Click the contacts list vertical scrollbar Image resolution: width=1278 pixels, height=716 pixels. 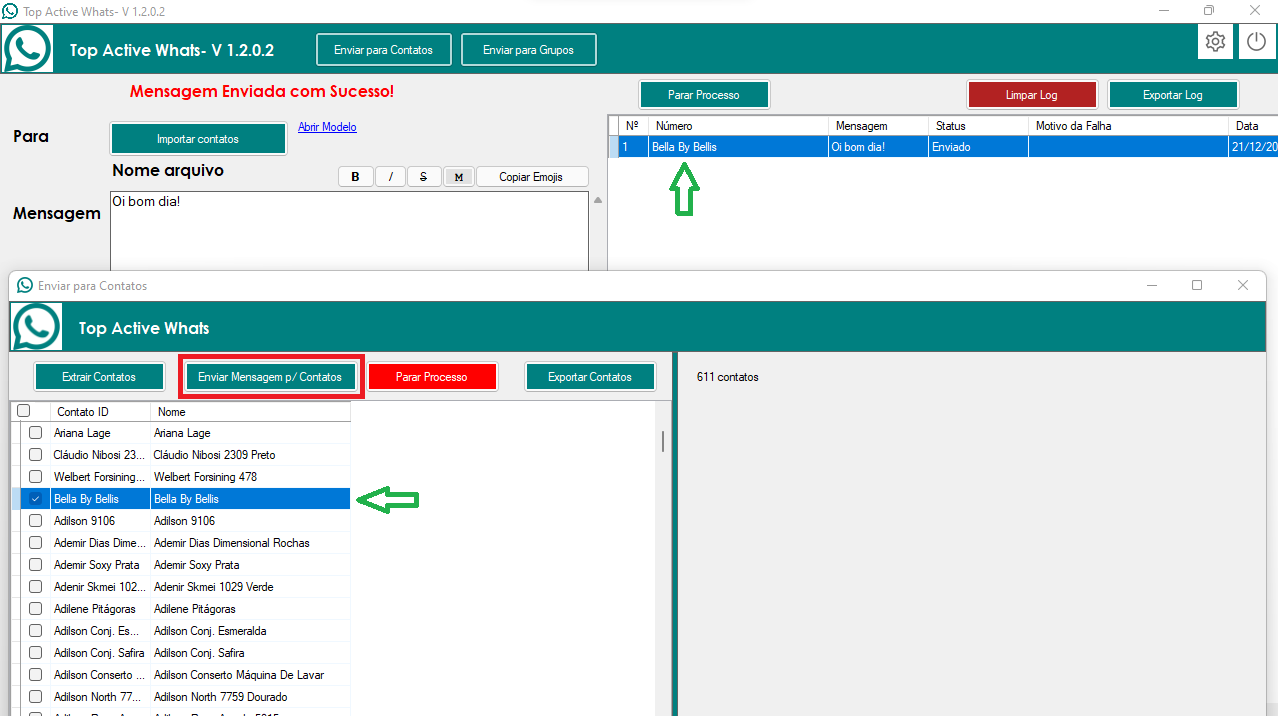[x=663, y=441]
